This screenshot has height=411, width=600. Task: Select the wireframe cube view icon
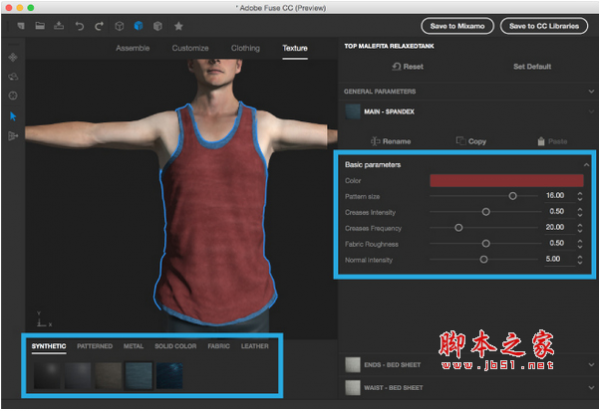click(x=119, y=26)
